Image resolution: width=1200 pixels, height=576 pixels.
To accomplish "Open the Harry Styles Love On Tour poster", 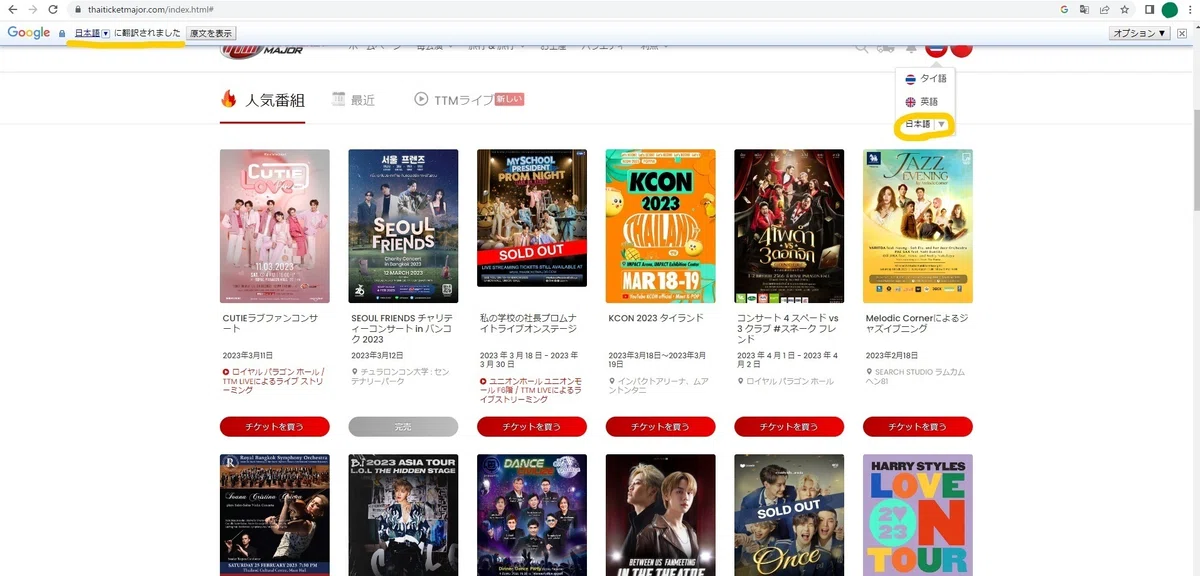I will click(x=918, y=515).
